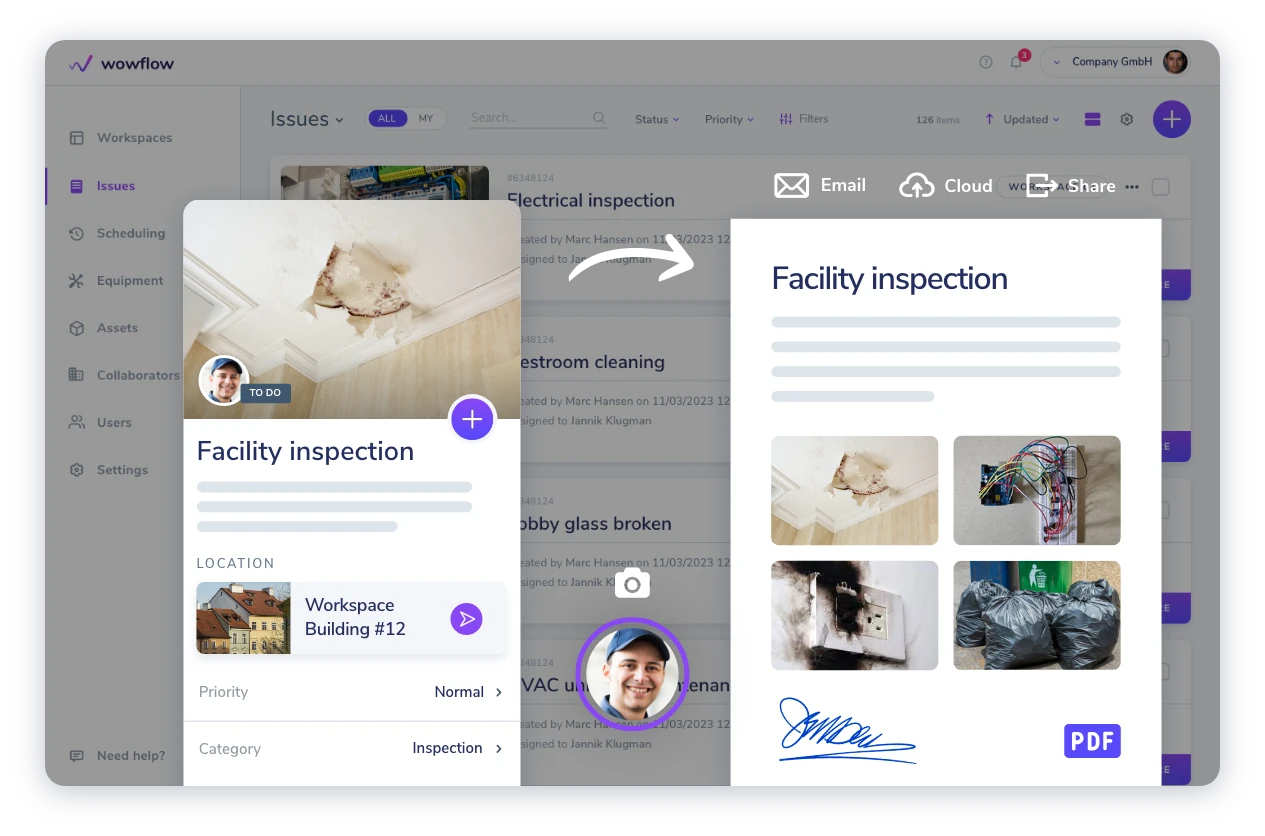Open the Priority filter dropdown
This screenshot has height=836, width=1265.
(729, 119)
